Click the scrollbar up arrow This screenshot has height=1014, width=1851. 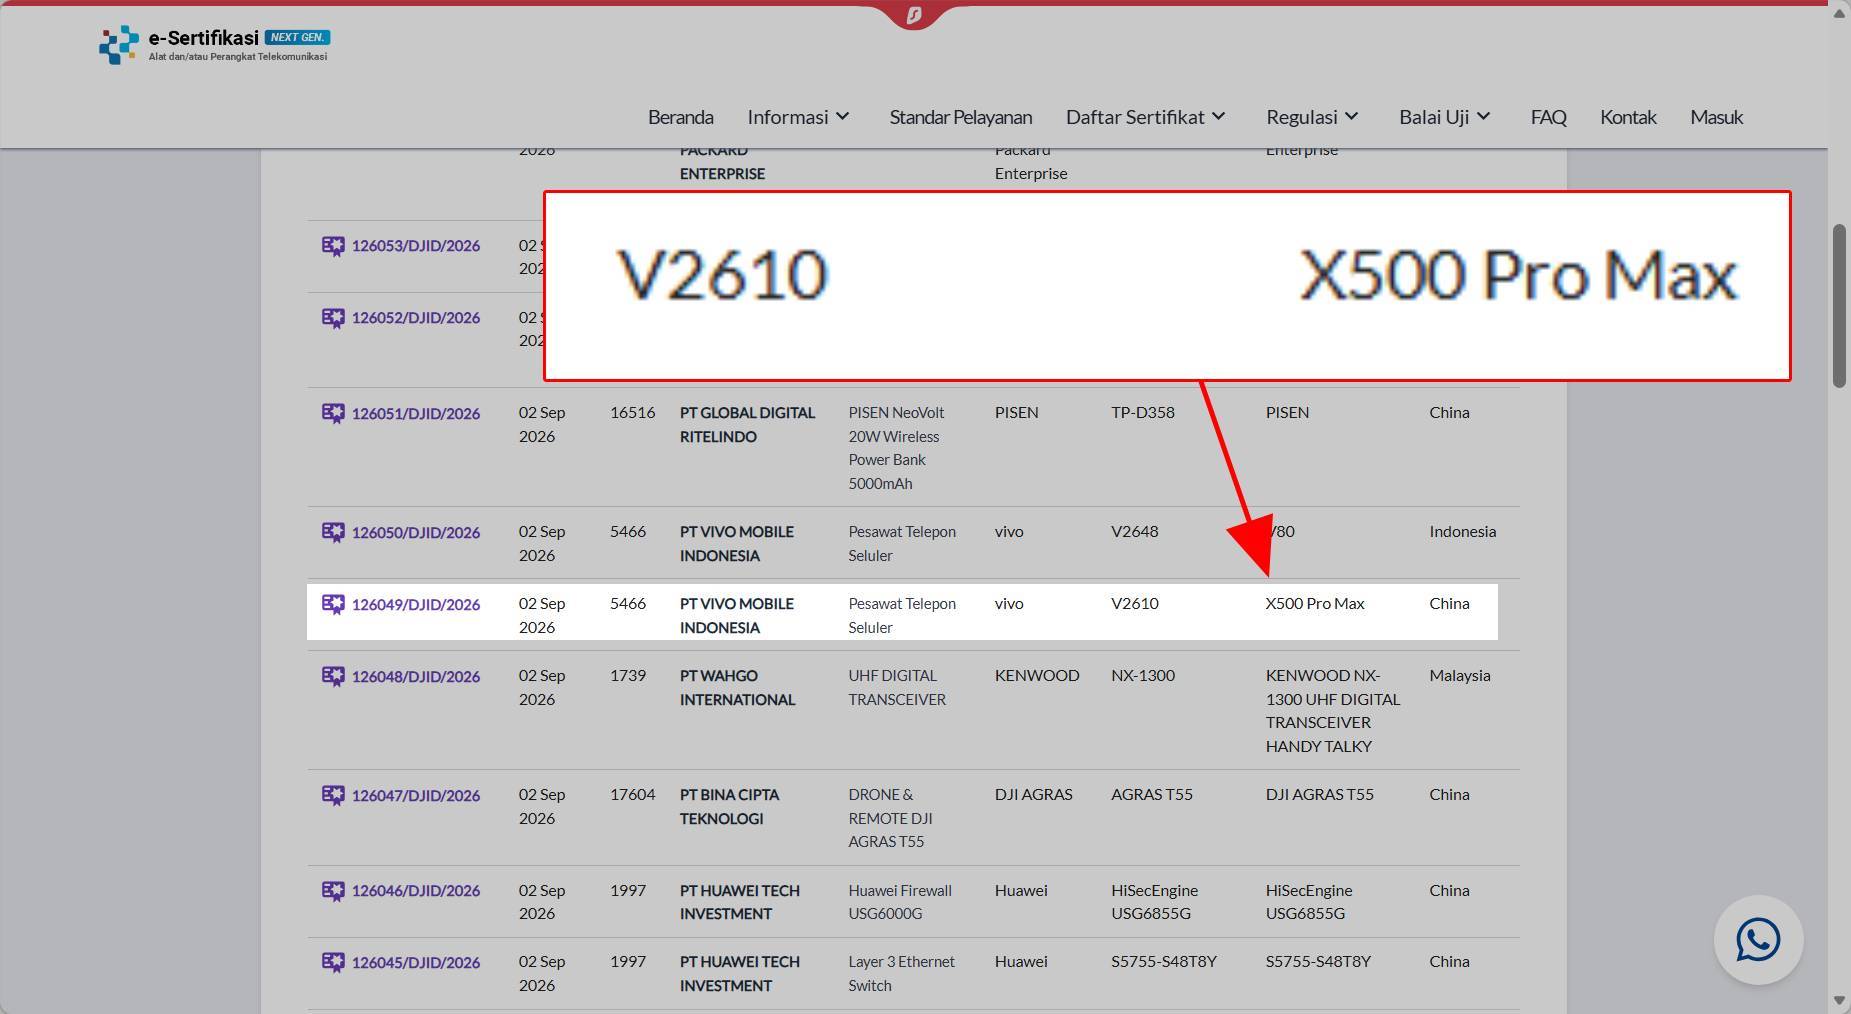(1839, 13)
